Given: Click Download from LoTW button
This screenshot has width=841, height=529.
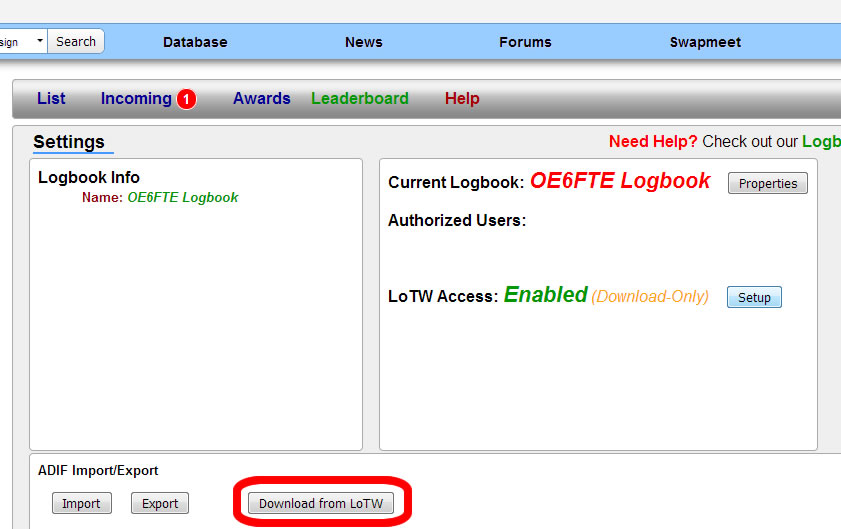Looking at the screenshot, I should (321, 503).
